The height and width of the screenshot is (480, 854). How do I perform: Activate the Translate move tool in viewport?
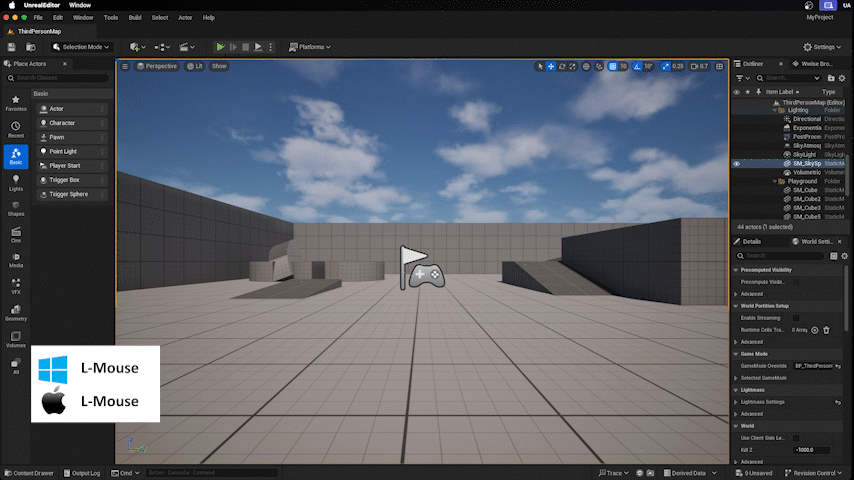tap(551, 66)
